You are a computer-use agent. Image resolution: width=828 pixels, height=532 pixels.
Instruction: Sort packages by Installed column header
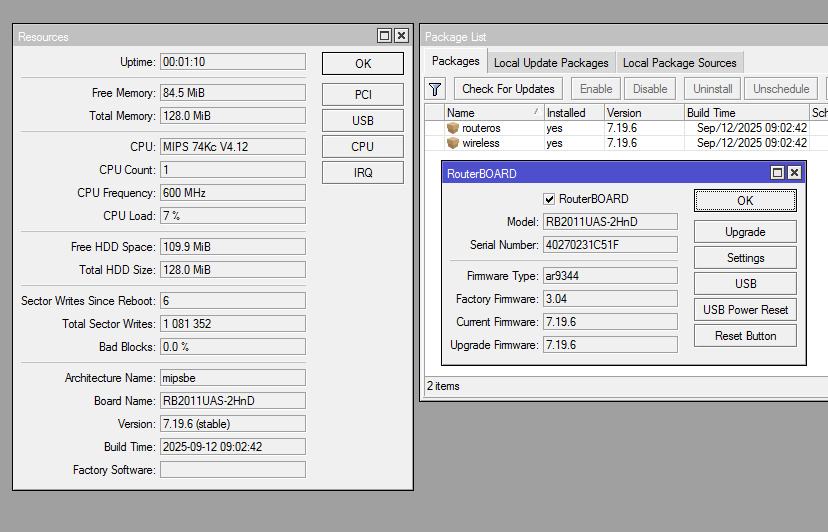pos(573,113)
